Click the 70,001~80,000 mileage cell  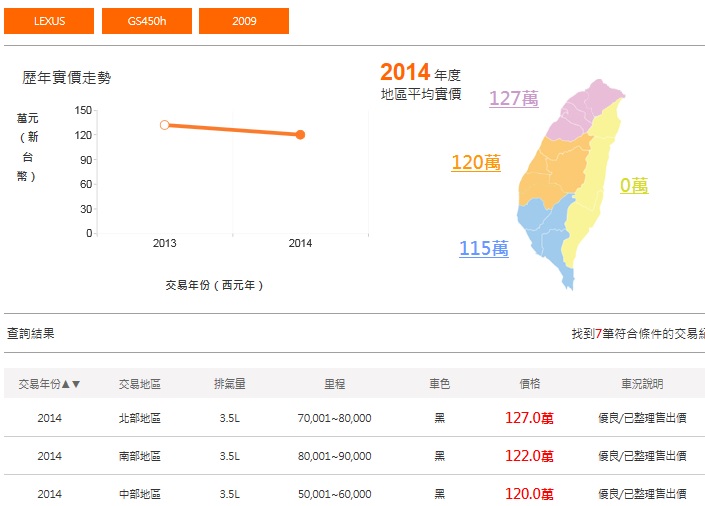(x=335, y=418)
